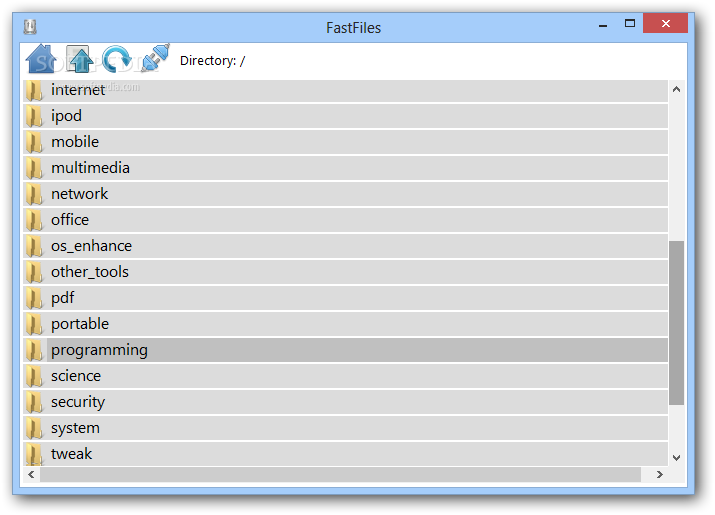Click the horizontal scrollbar thumb
The width and height of the screenshot is (715, 515).
[x=340, y=474]
